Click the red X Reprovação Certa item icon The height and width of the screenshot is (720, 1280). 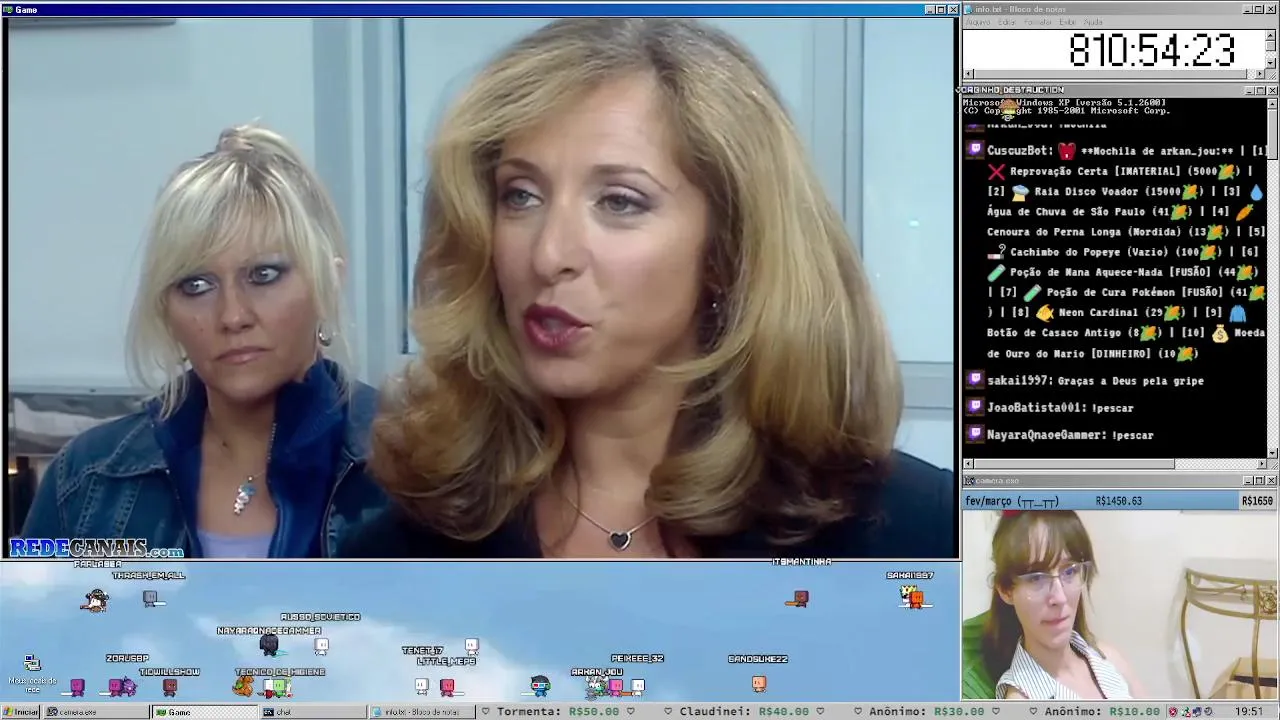(x=996, y=171)
